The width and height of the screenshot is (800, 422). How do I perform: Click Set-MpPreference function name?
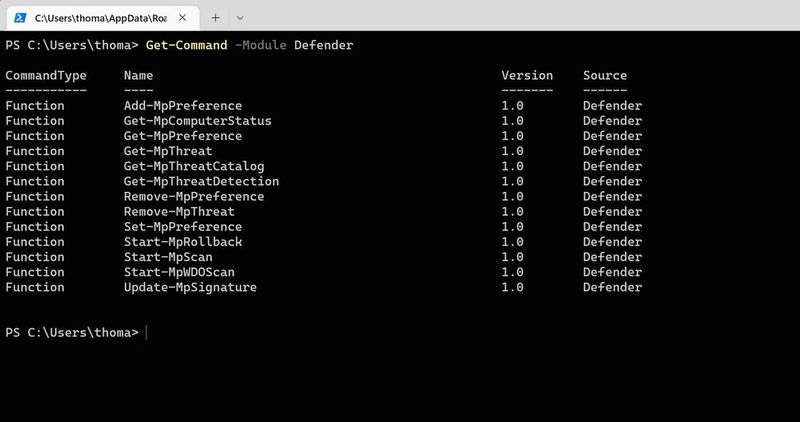coord(183,227)
